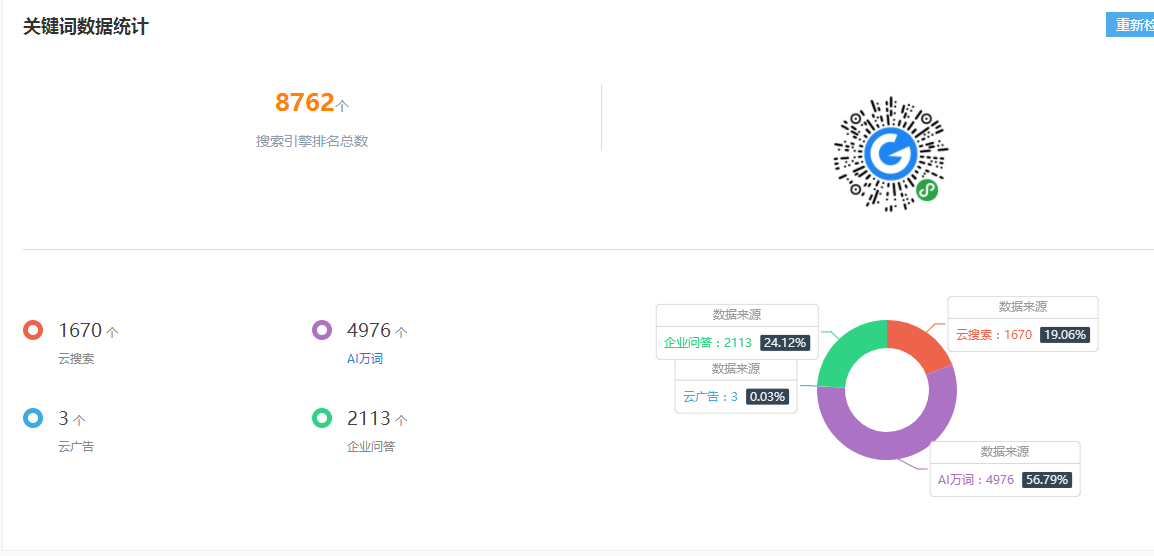
Task: Click the 云搜索：1670 chart label
Action: pyautogui.click(x=994, y=334)
